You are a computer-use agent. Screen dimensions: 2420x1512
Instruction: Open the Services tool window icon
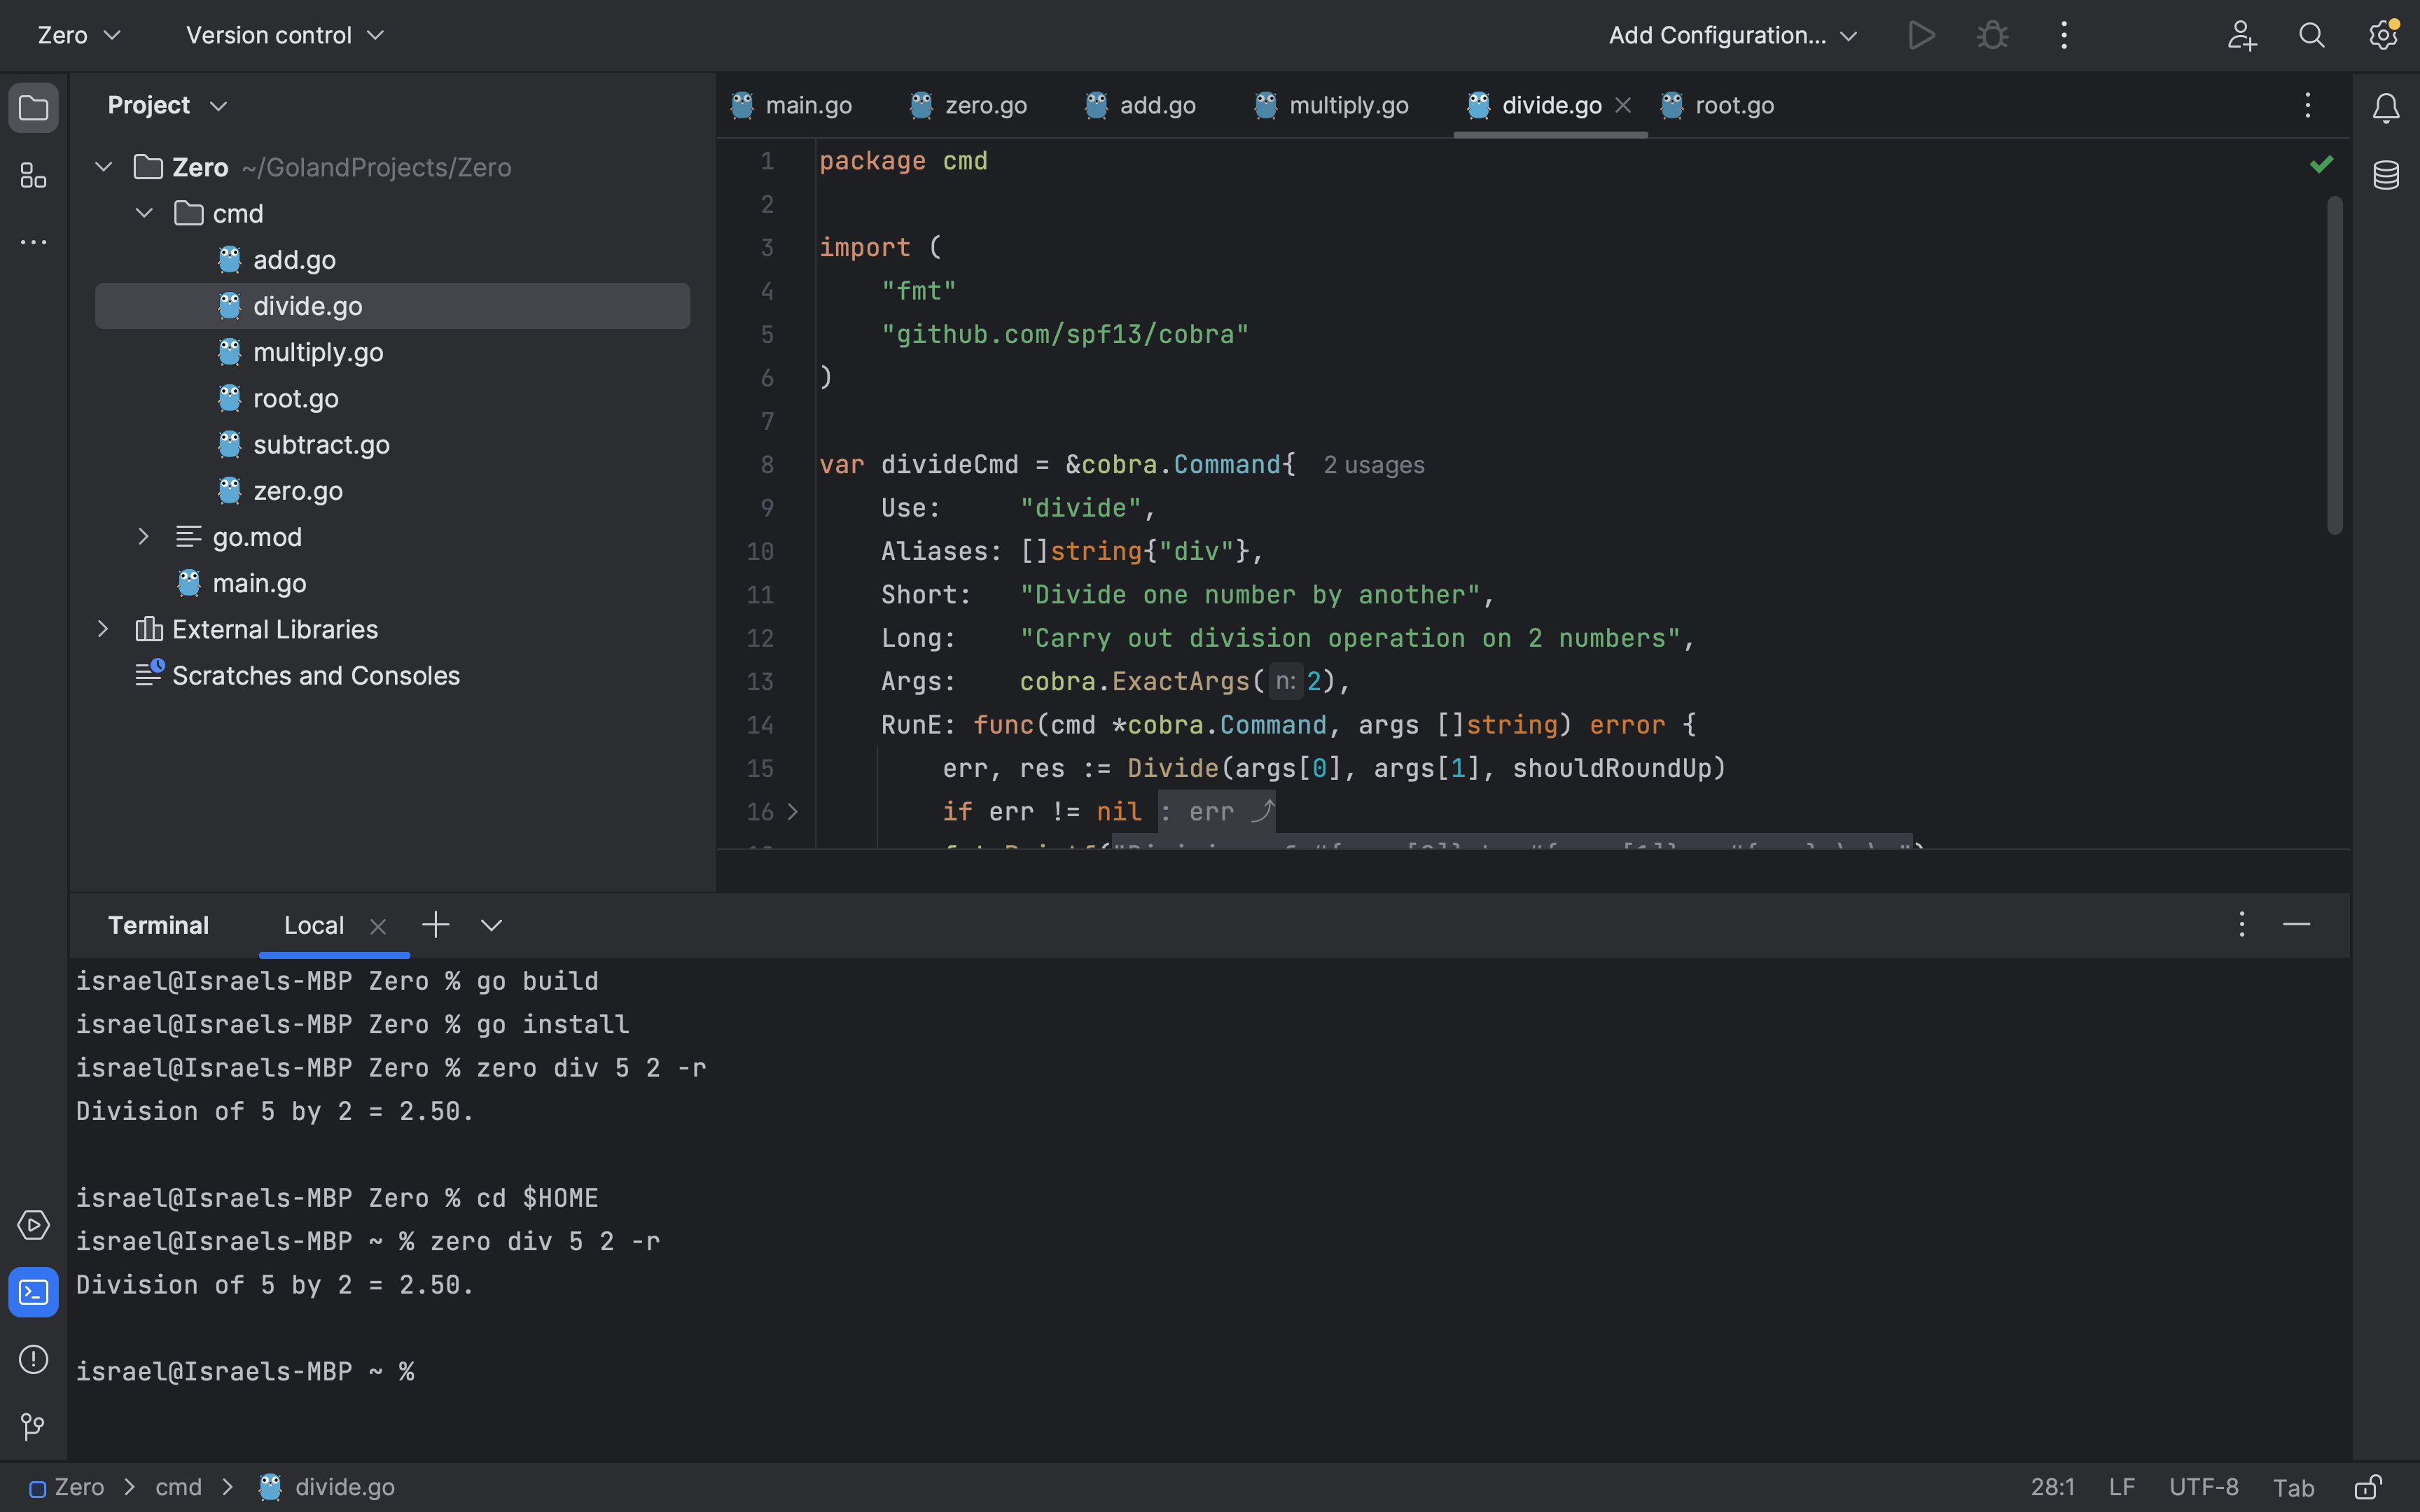point(33,1225)
